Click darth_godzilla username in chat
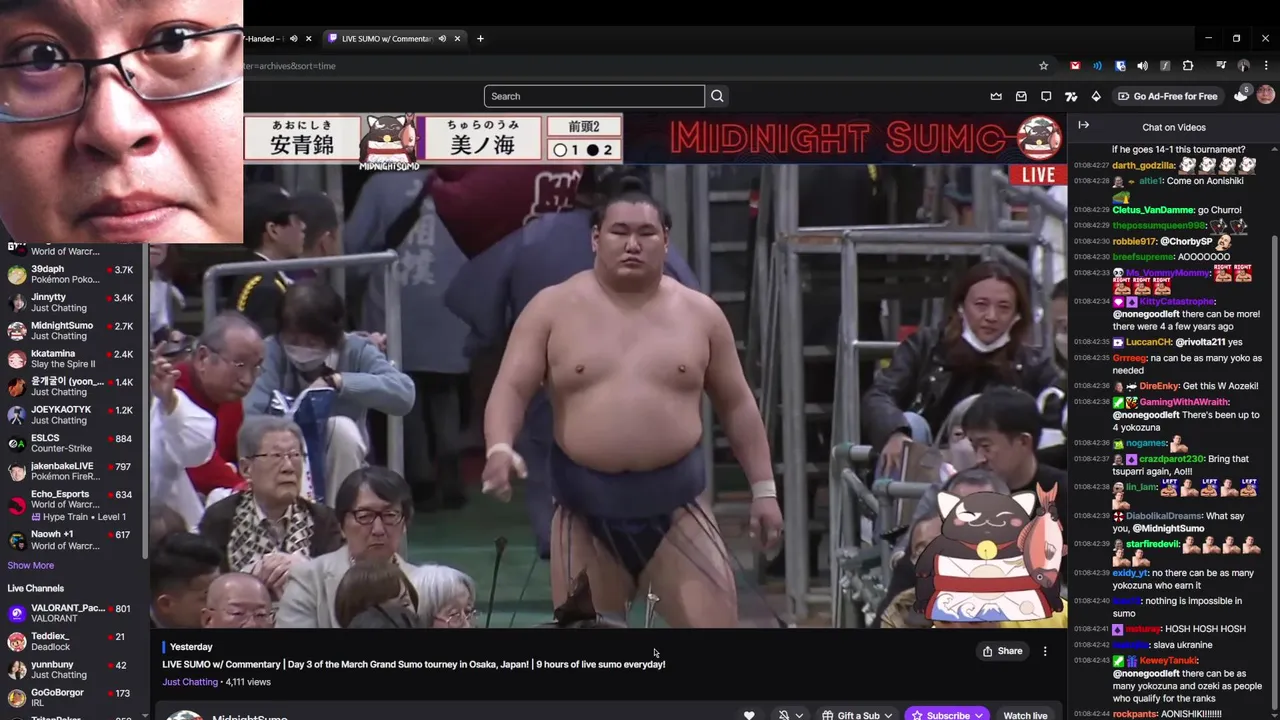1280x720 pixels. point(1143,166)
